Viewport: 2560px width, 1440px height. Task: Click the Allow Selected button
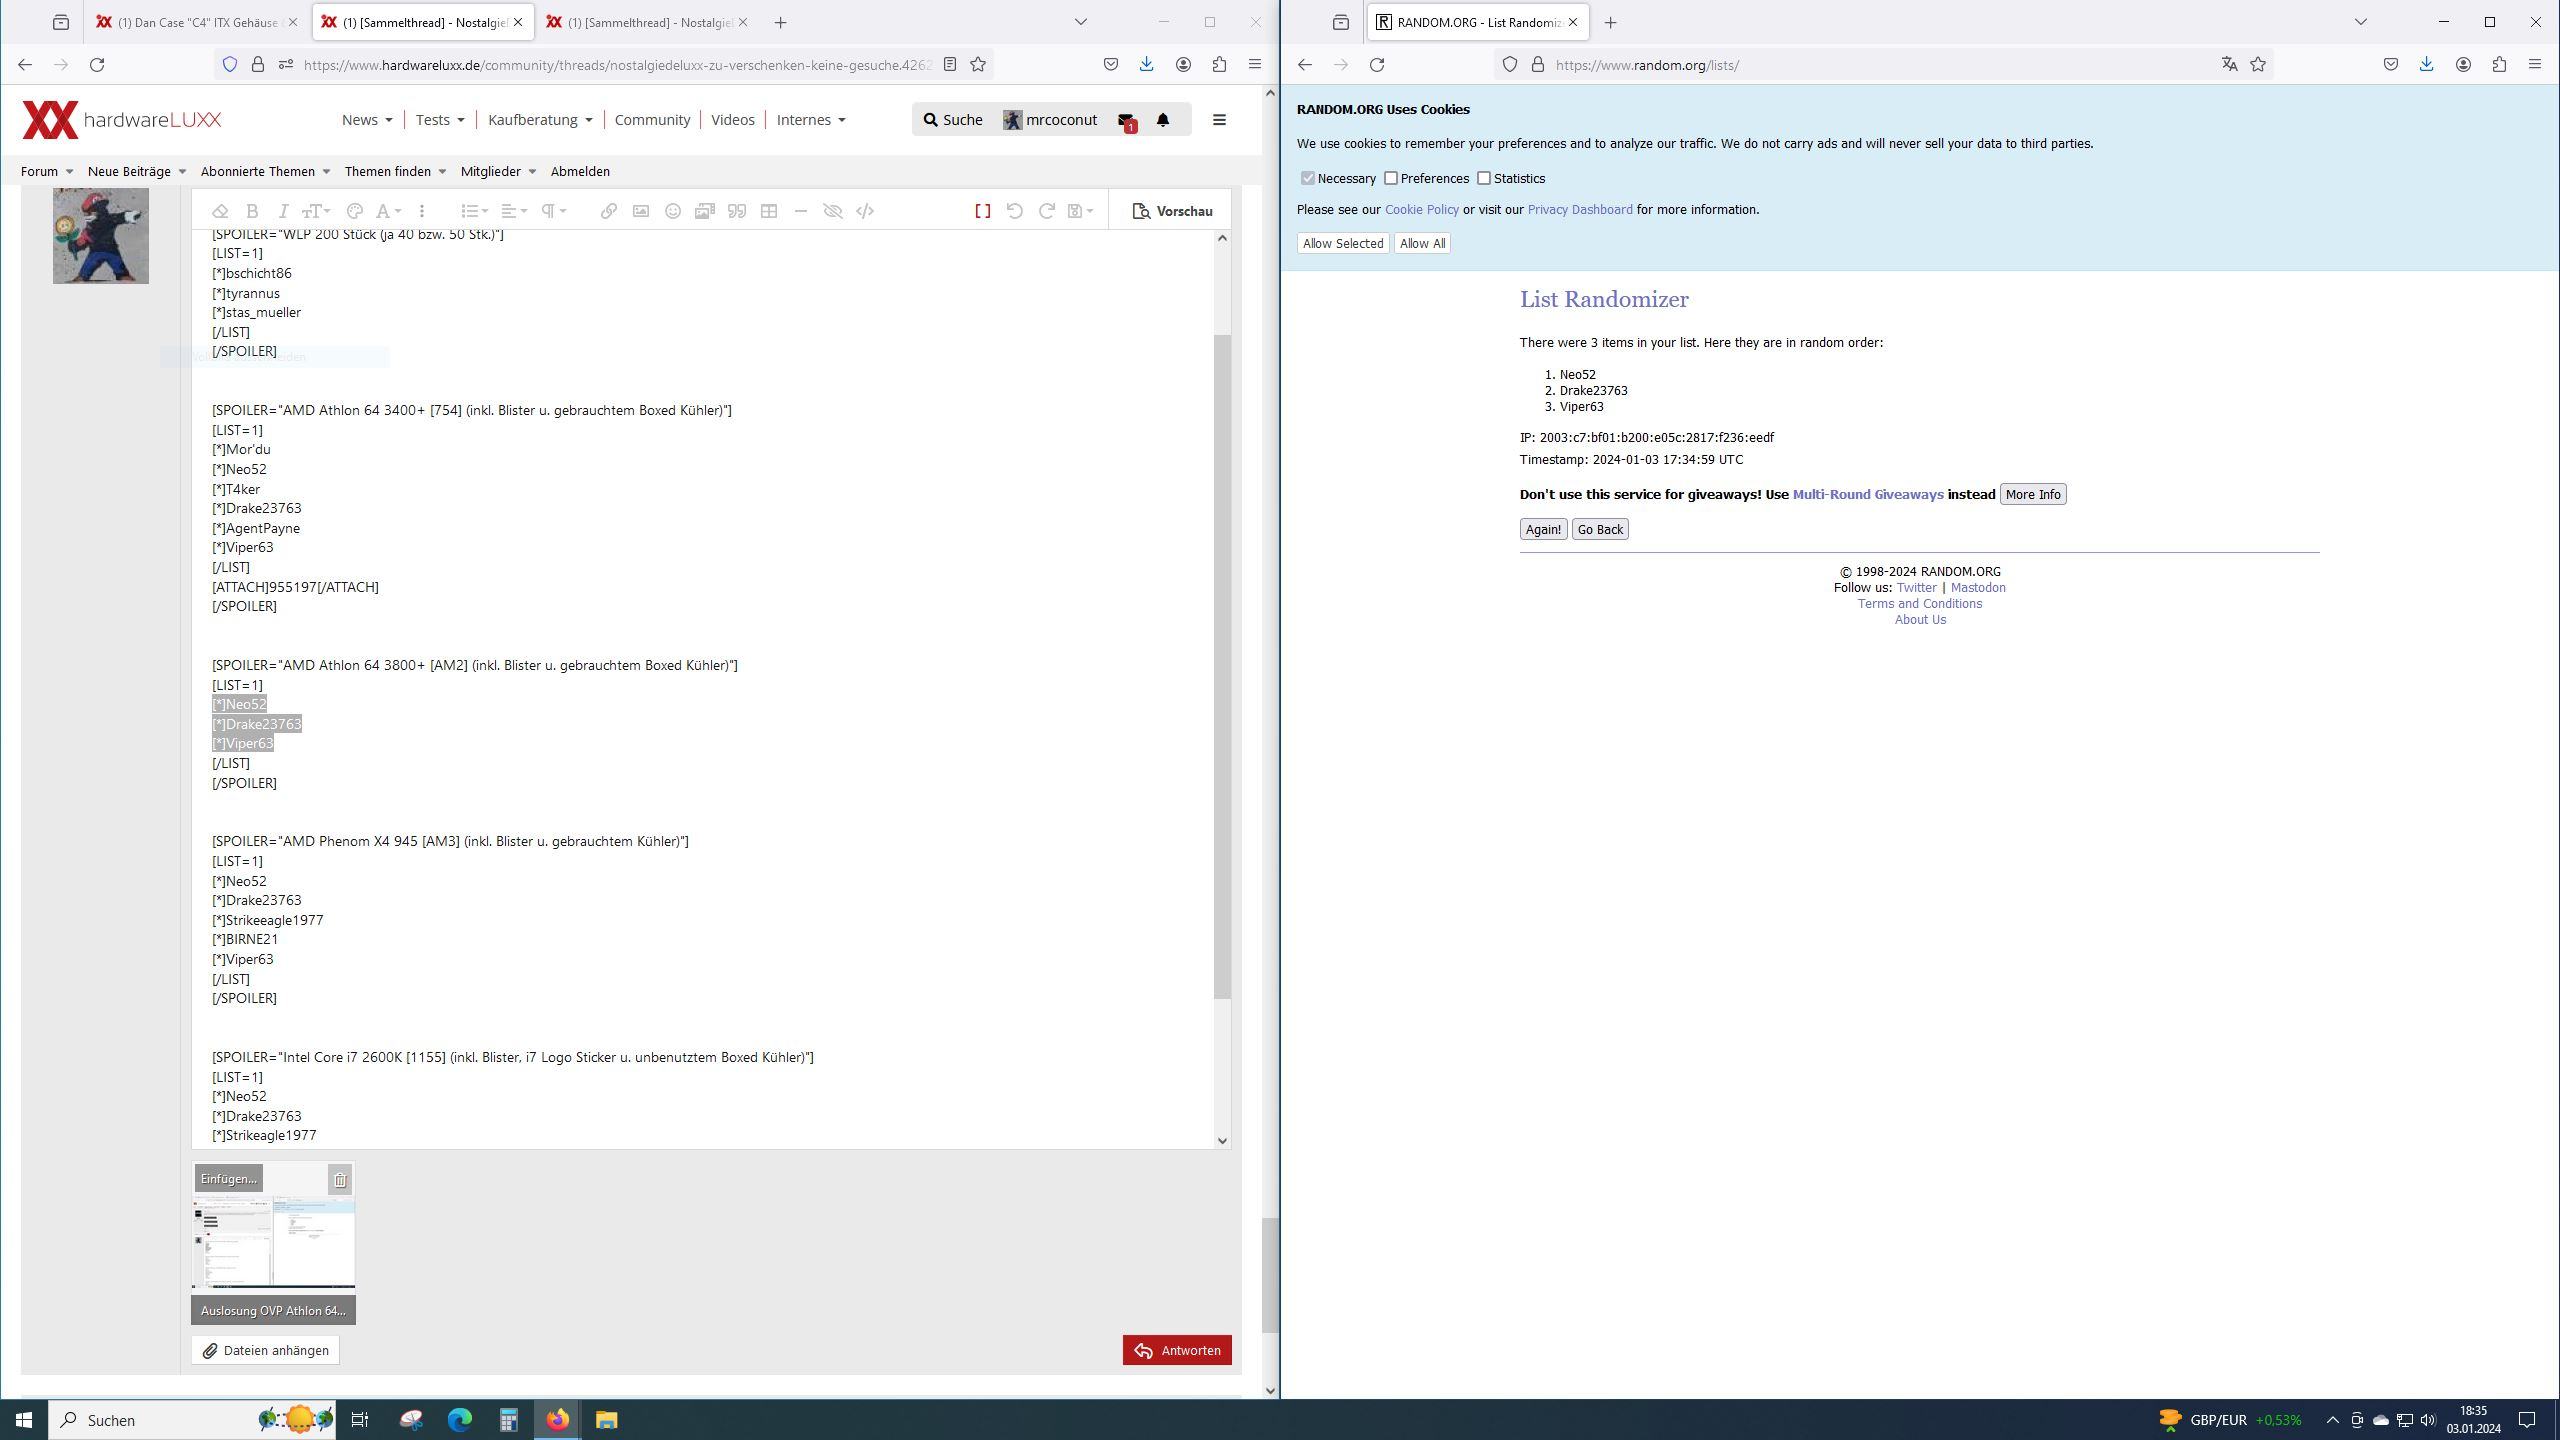[1343, 243]
